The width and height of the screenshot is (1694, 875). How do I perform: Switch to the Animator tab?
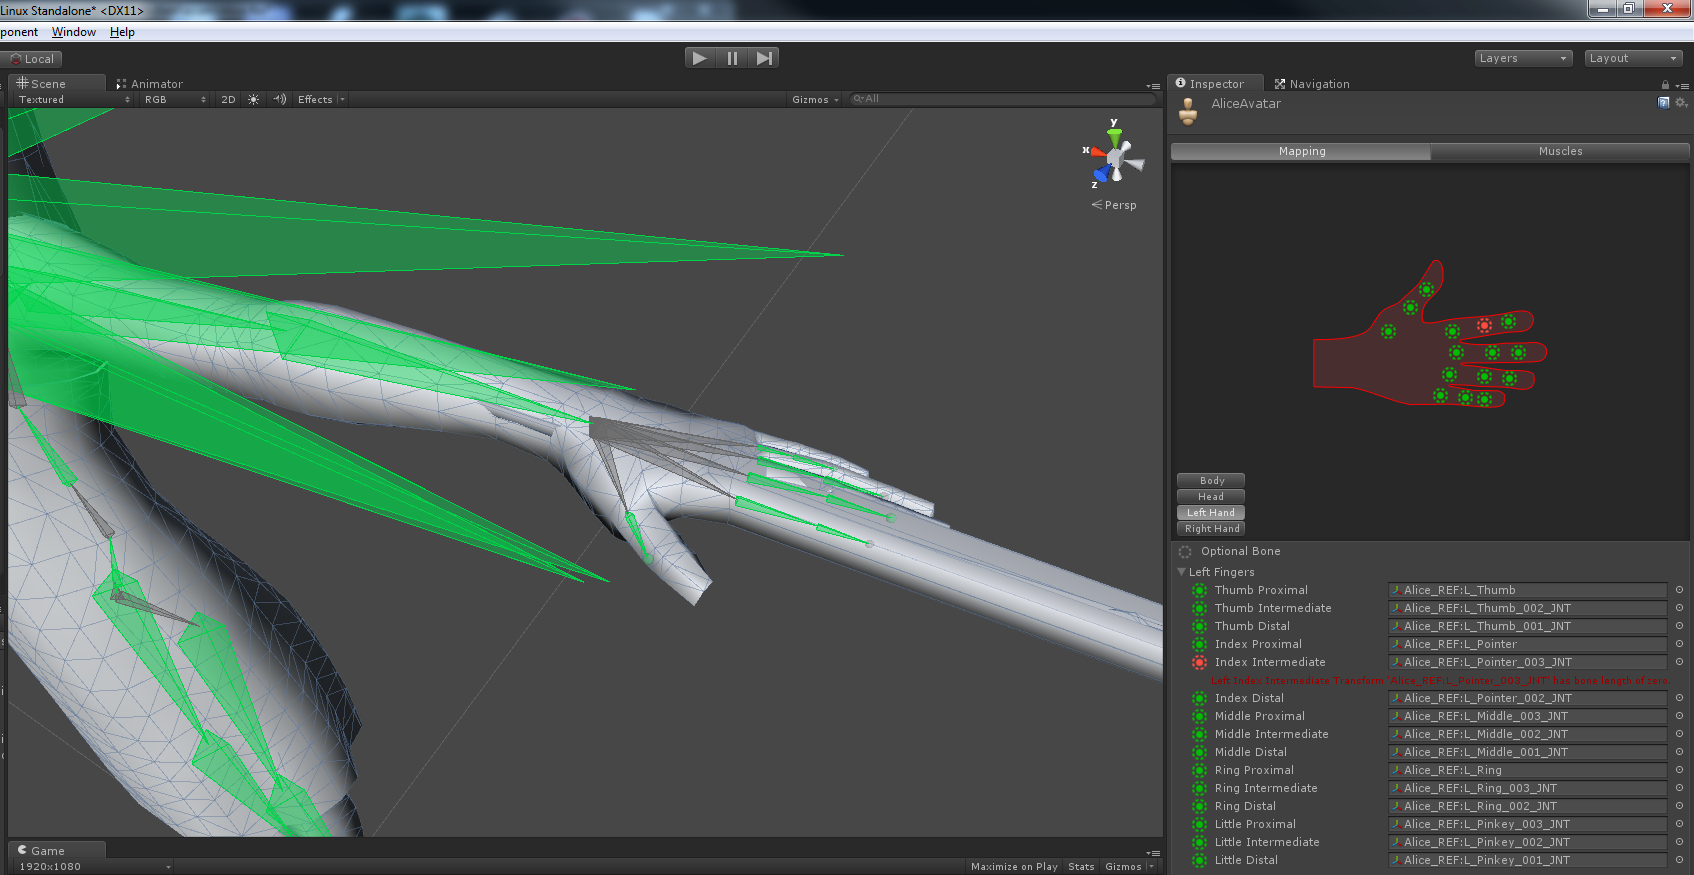[x=150, y=84]
